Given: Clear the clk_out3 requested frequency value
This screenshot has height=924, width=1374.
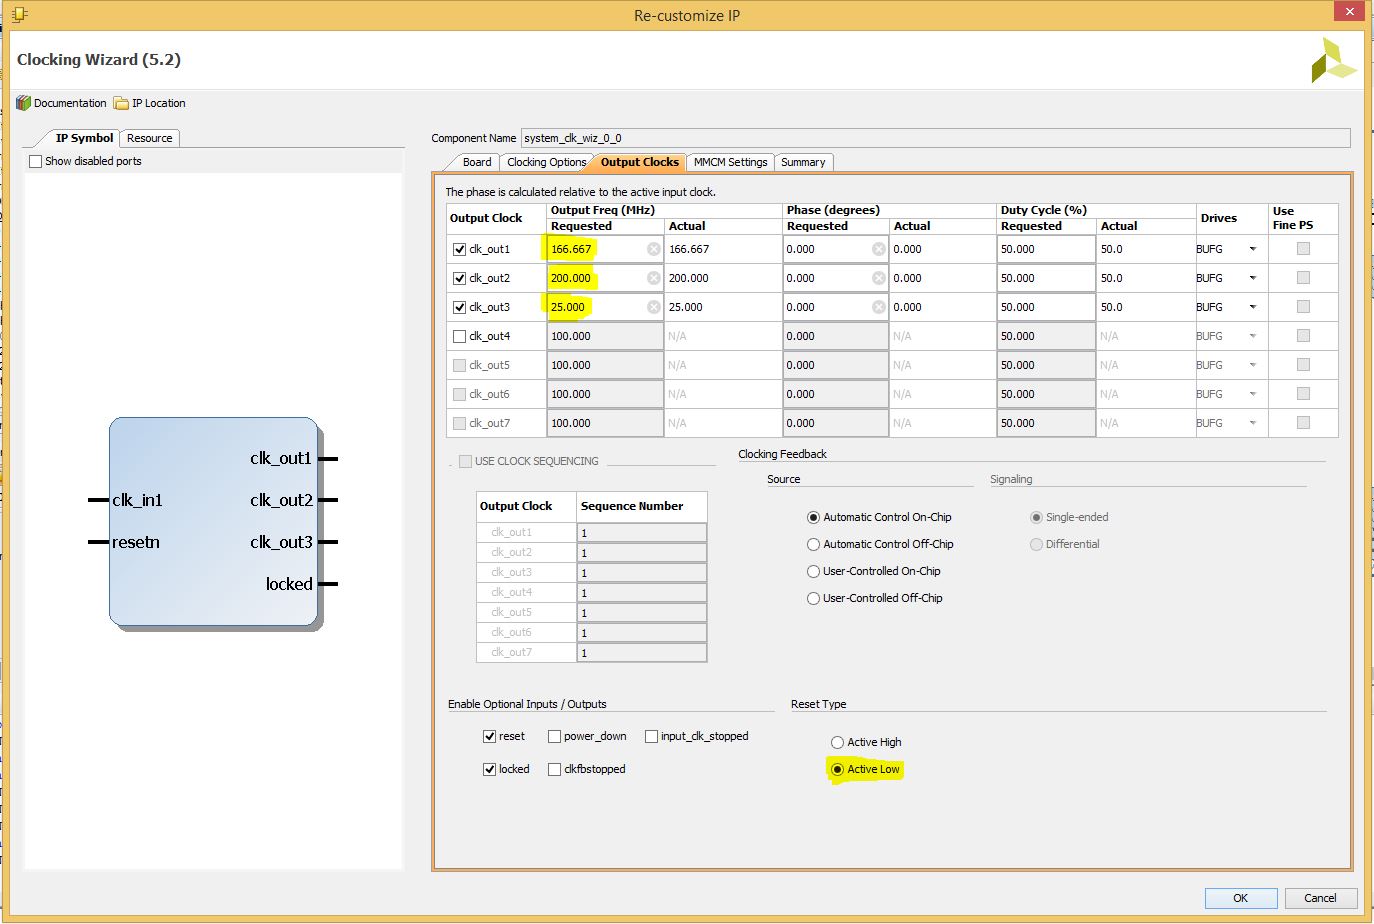Looking at the screenshot, I should [653, 307].
